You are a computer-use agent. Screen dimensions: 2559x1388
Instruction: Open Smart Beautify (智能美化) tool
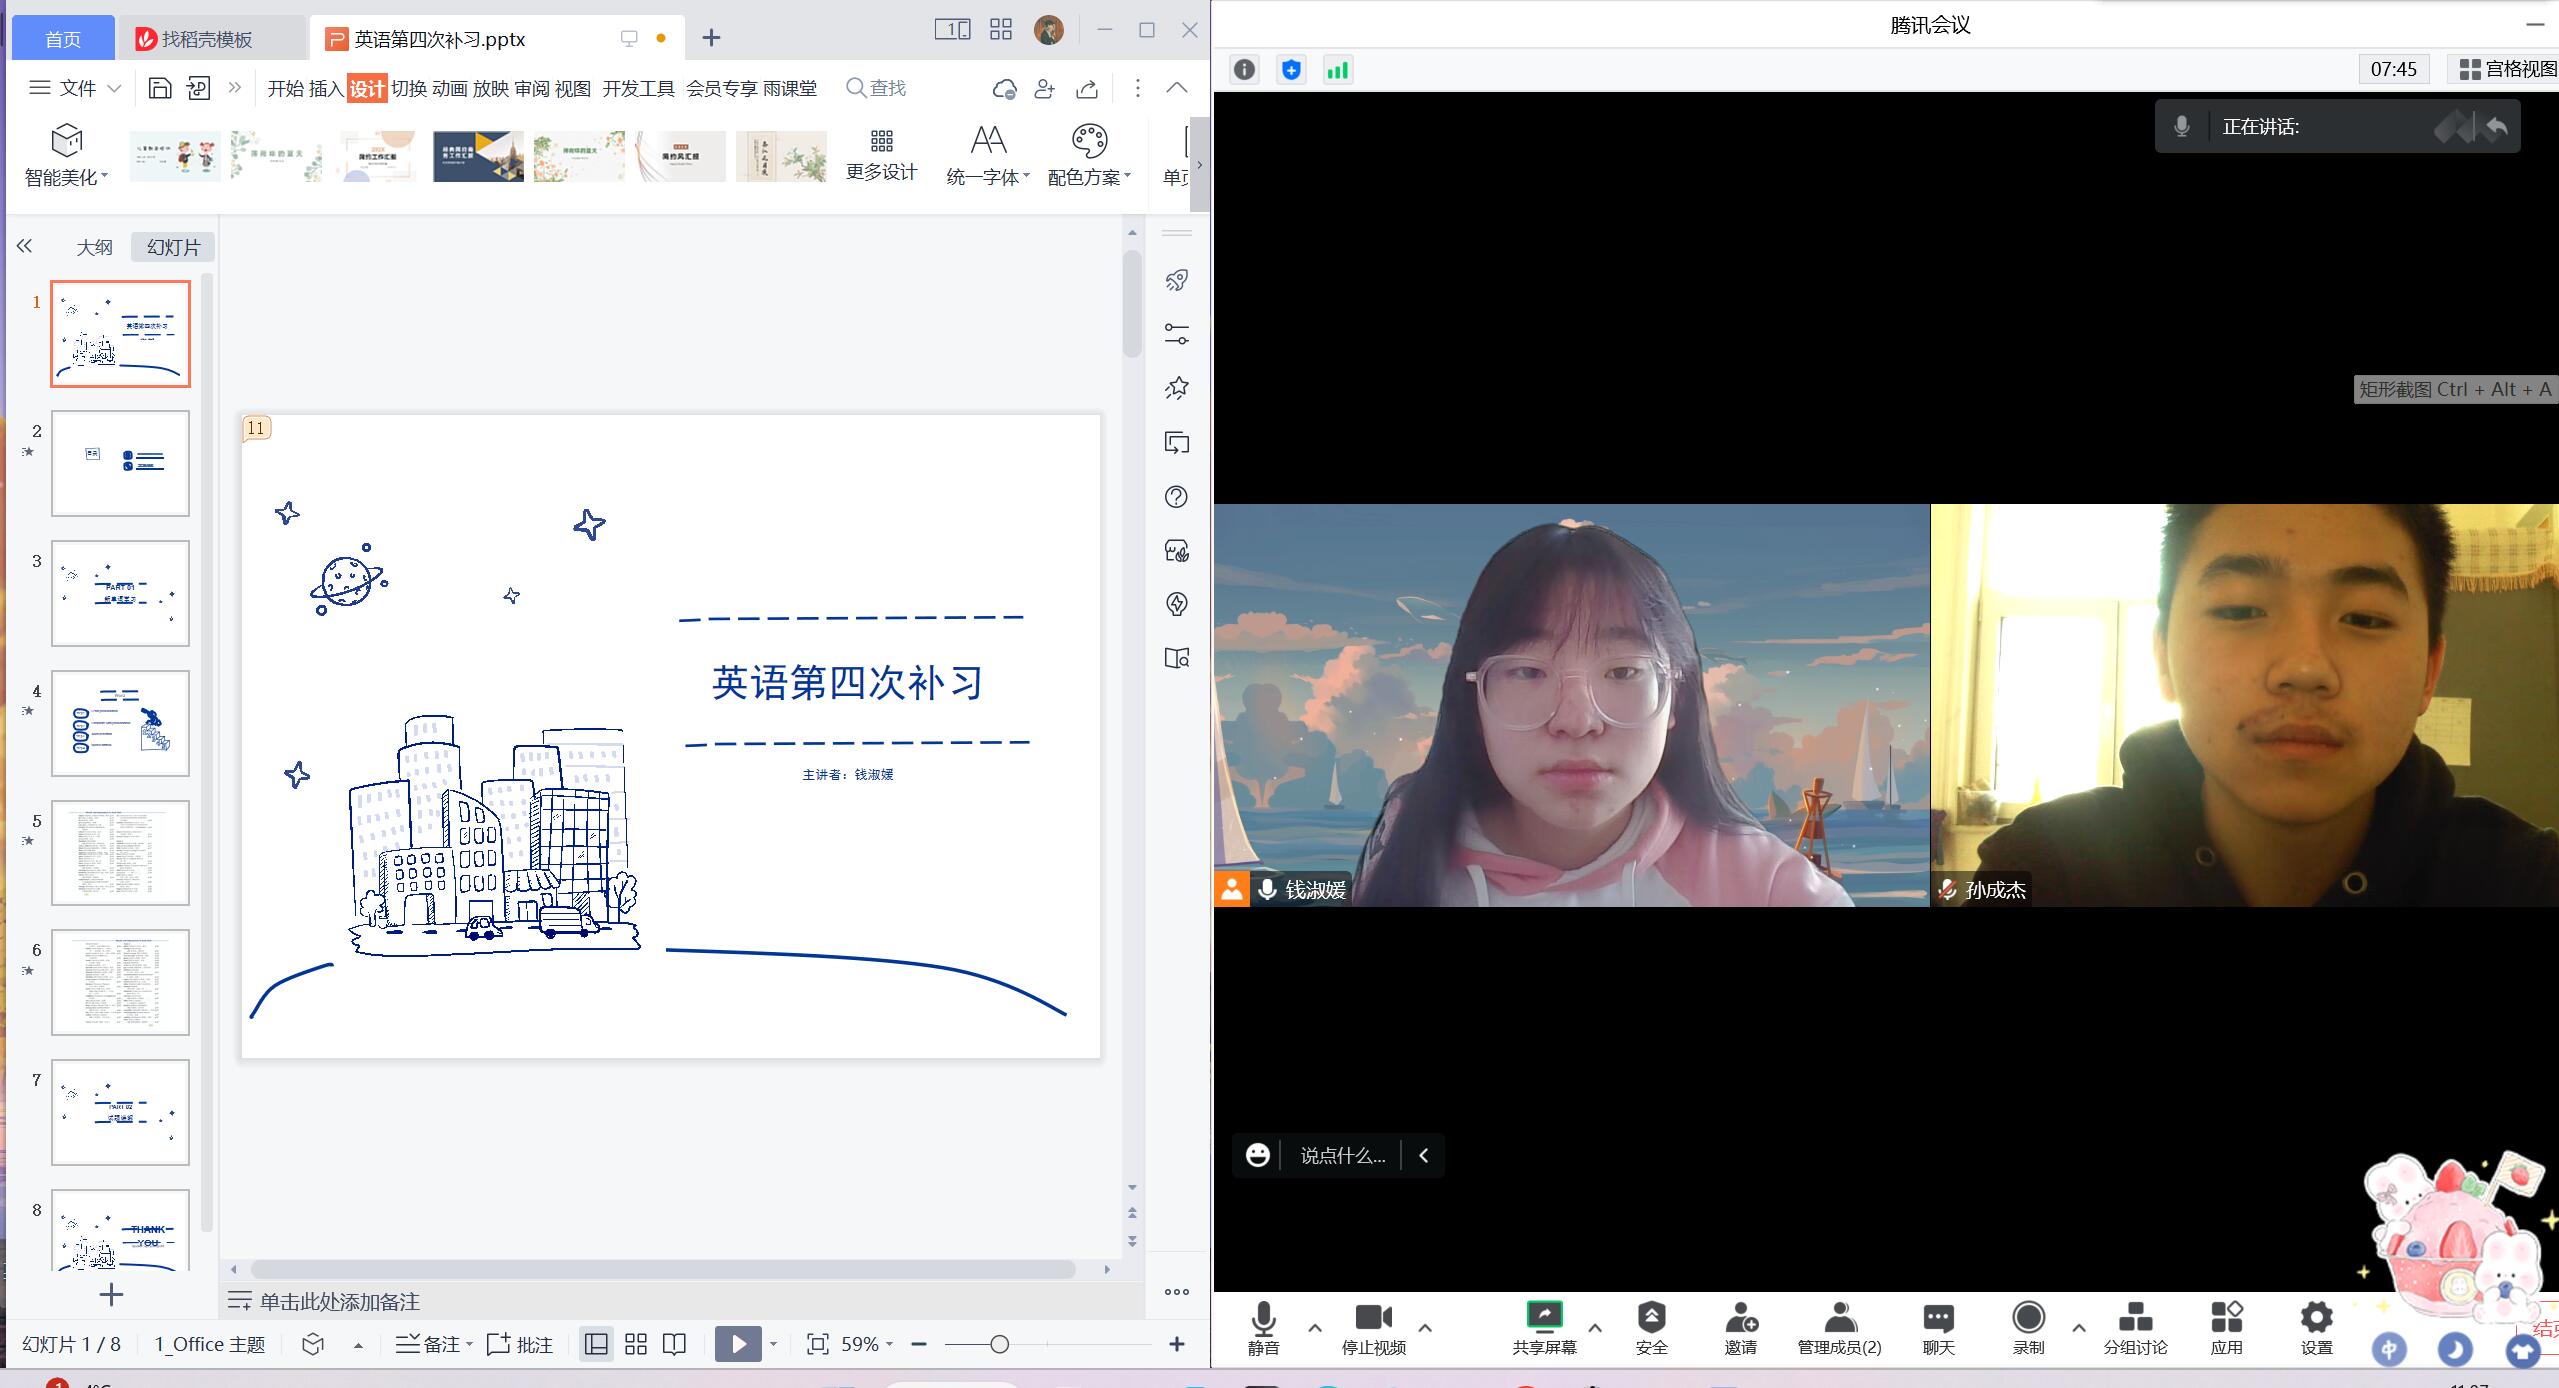[66, 155]
